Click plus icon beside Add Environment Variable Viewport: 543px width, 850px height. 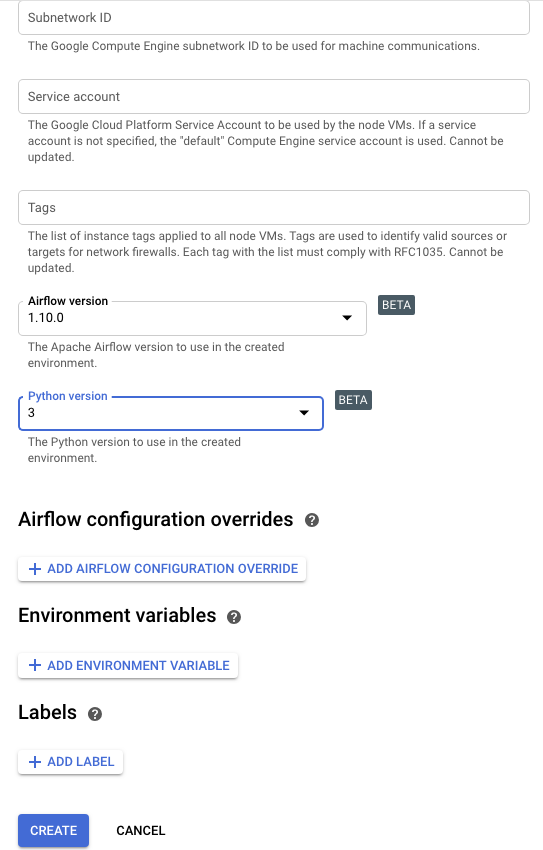[35, 665]
